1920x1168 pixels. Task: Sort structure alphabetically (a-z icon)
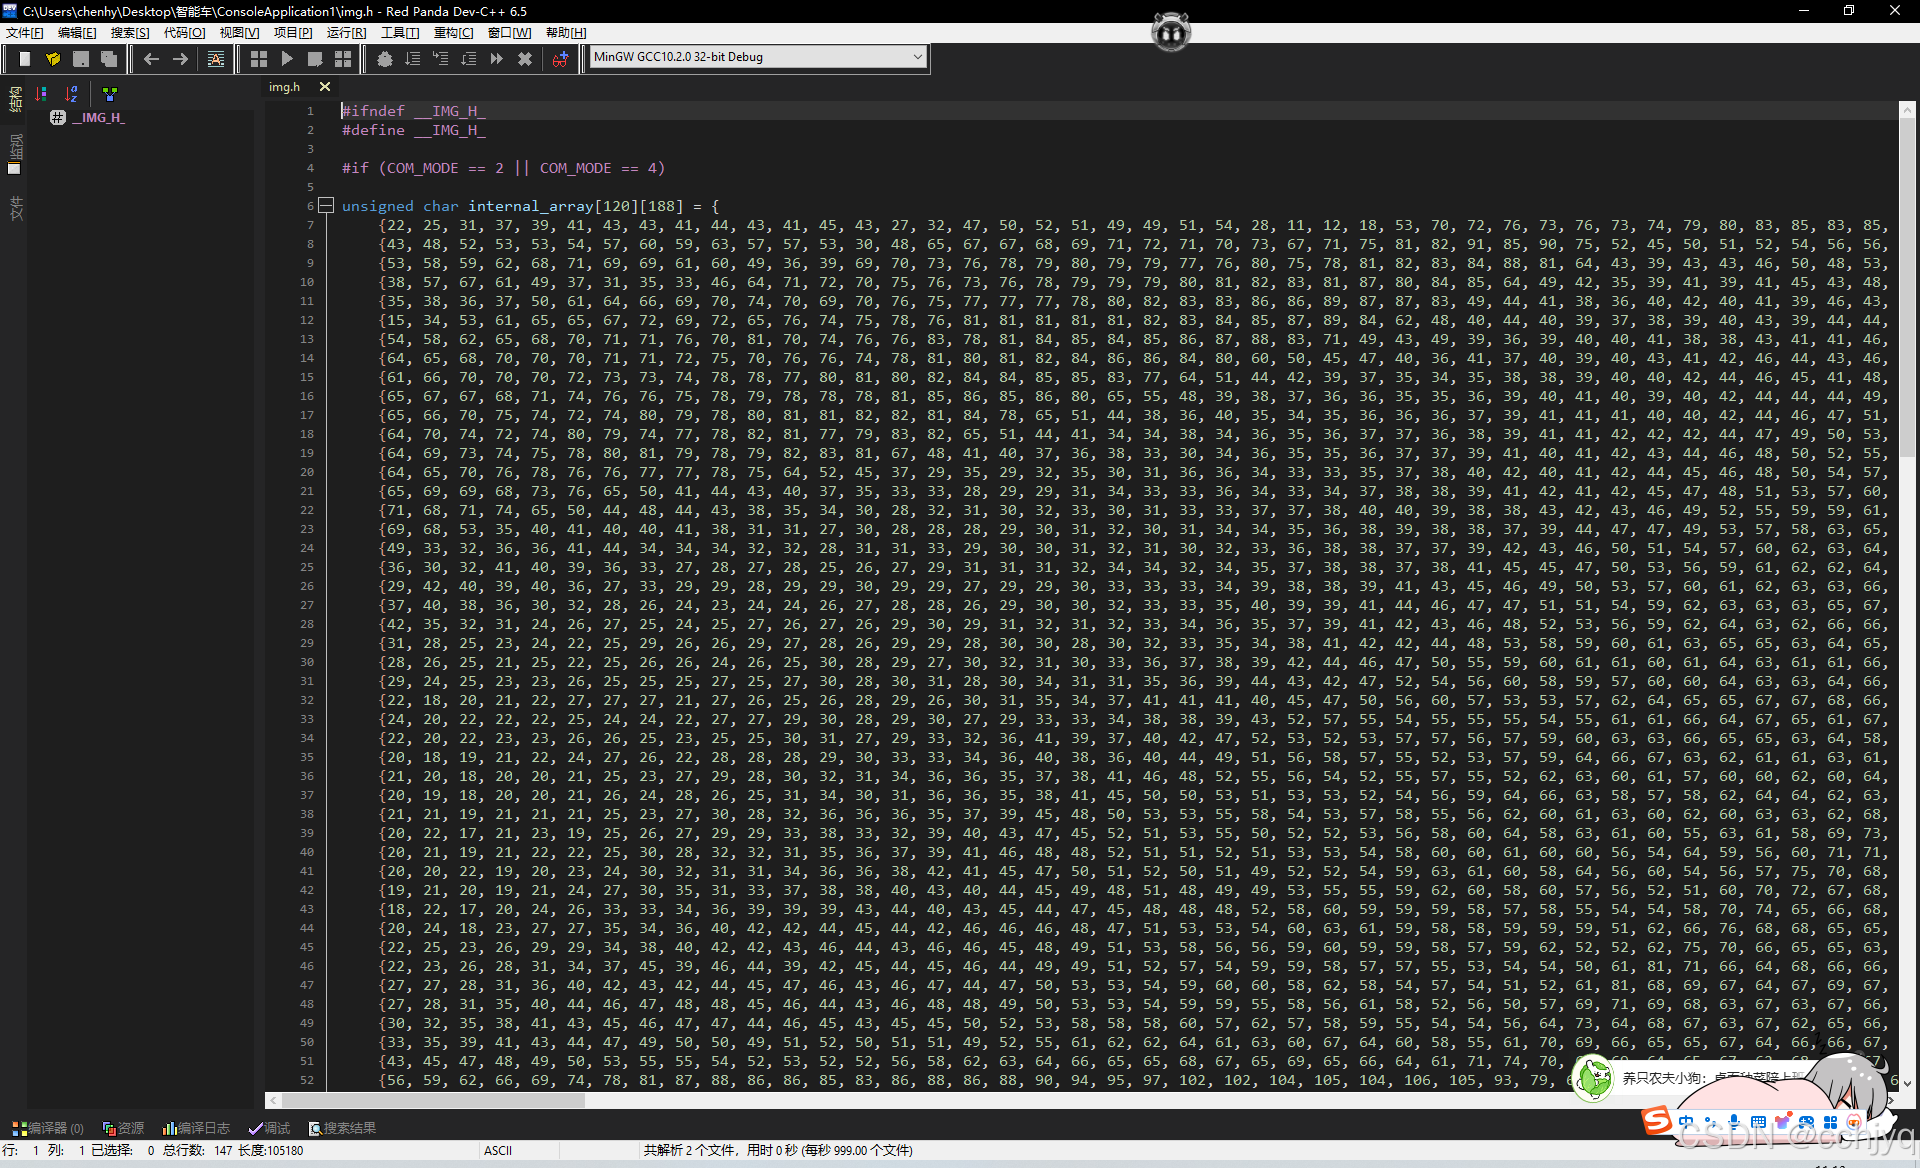(72, 94)
